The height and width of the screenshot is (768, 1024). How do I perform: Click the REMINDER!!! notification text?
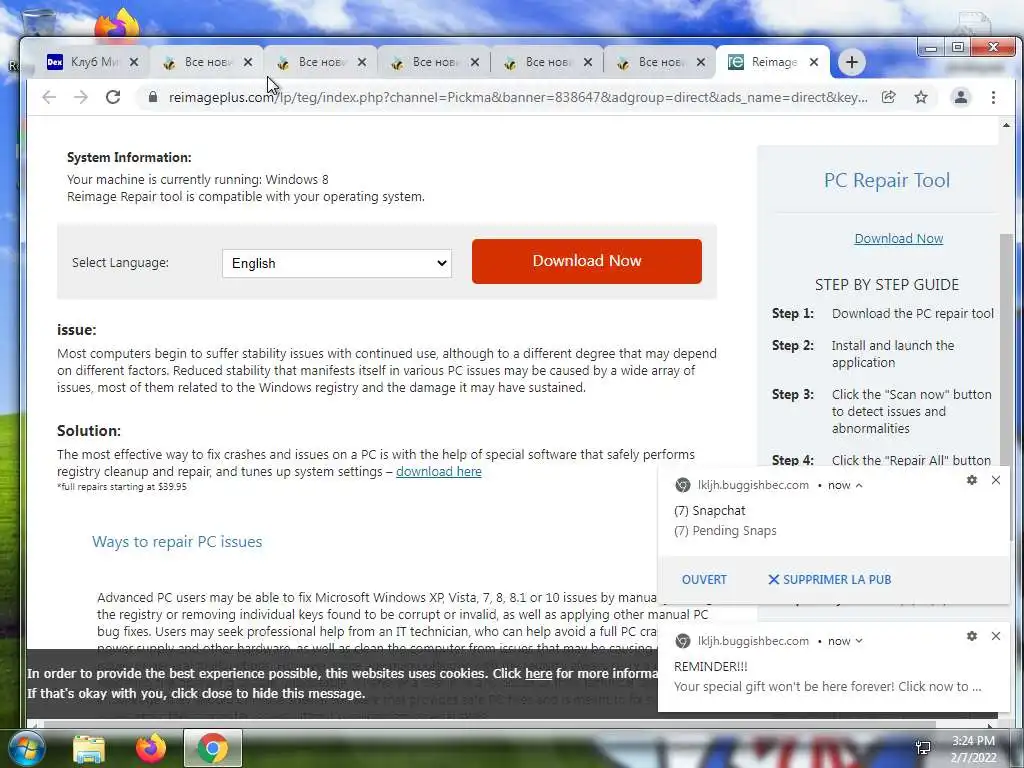(711, 666)
